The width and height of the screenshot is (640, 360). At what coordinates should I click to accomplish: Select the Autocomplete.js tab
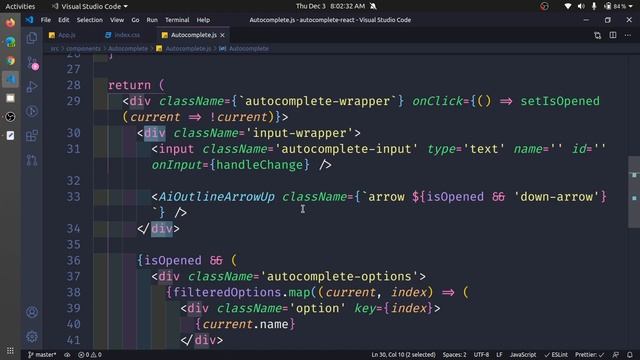pos(193,35)
